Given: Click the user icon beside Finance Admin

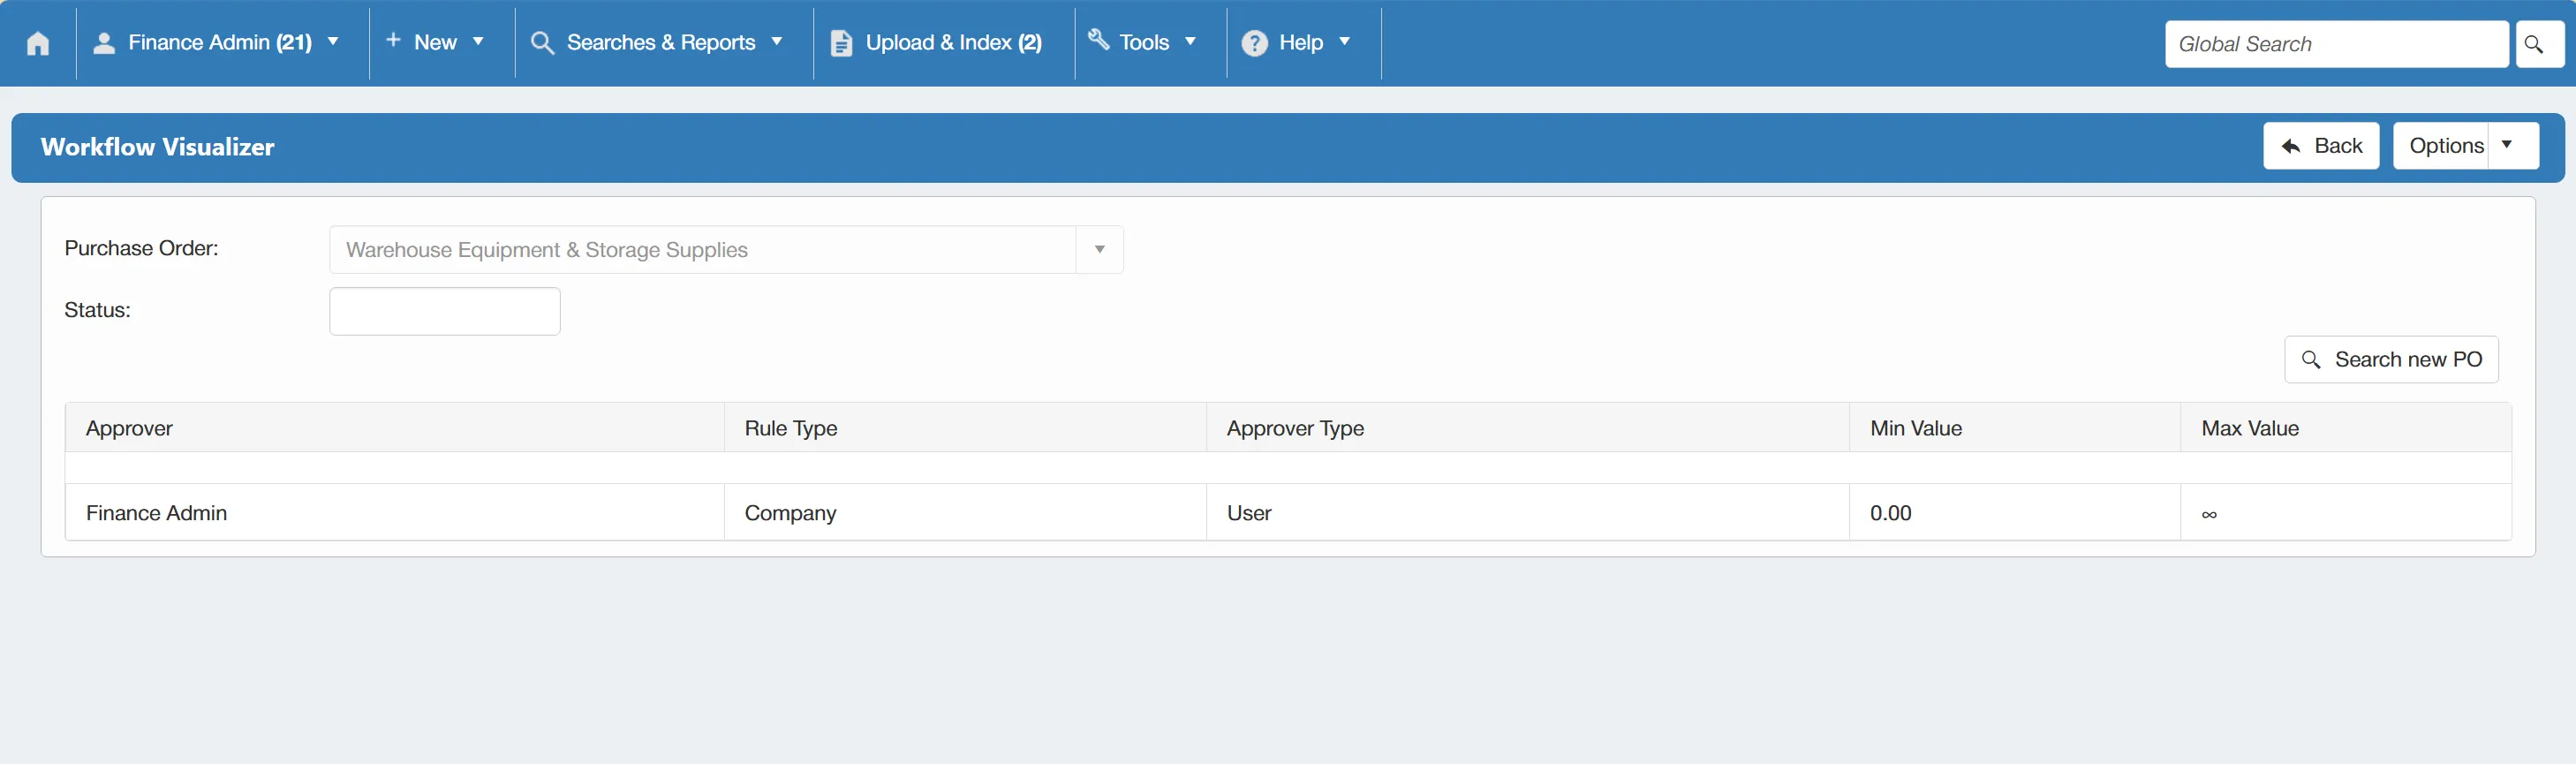Looking at the screenshot, I should [103, 42].
